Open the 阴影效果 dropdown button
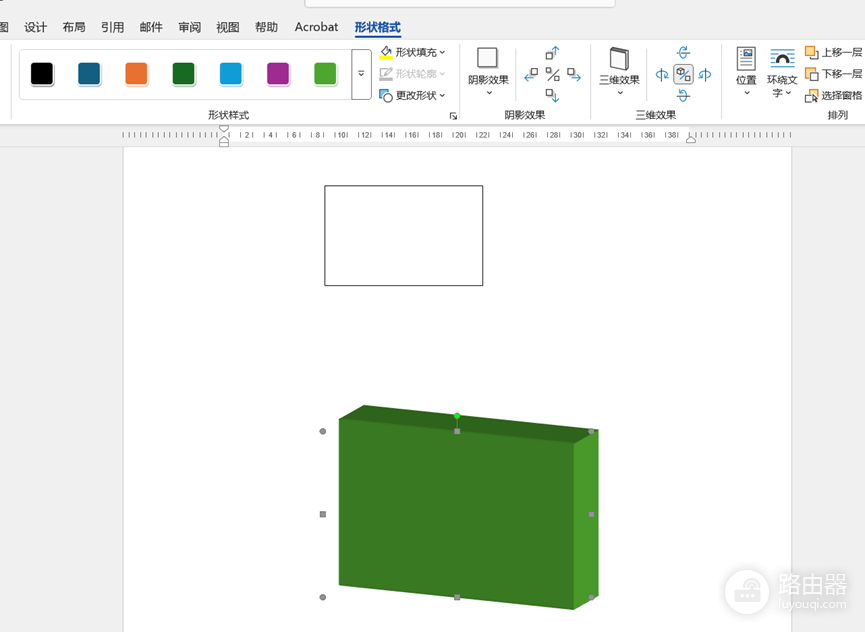This screenshot has width=865, height=632. [488, 72]
